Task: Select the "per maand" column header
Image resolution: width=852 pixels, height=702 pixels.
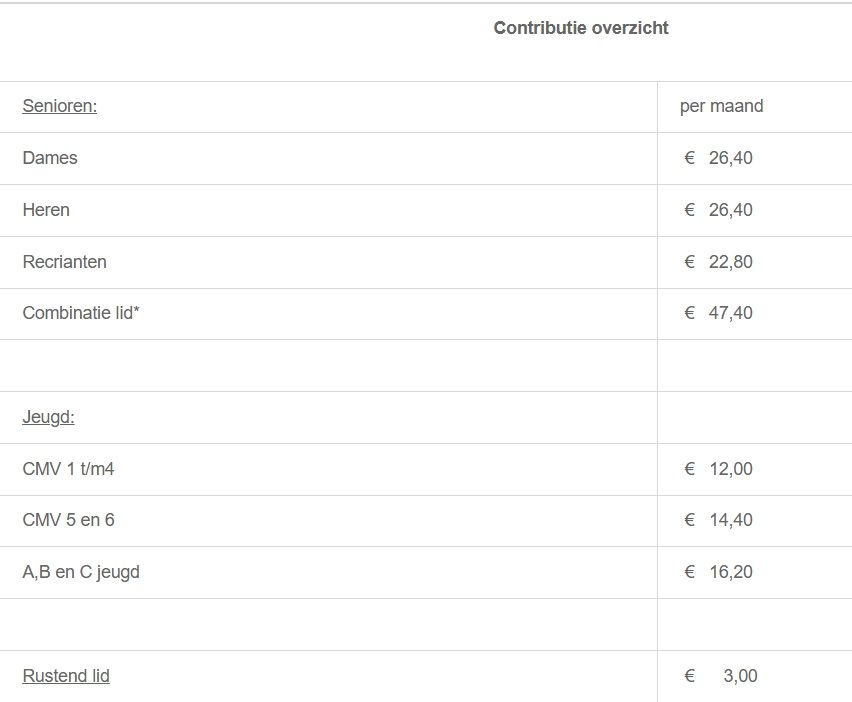Action: click(x=721, y=106)
